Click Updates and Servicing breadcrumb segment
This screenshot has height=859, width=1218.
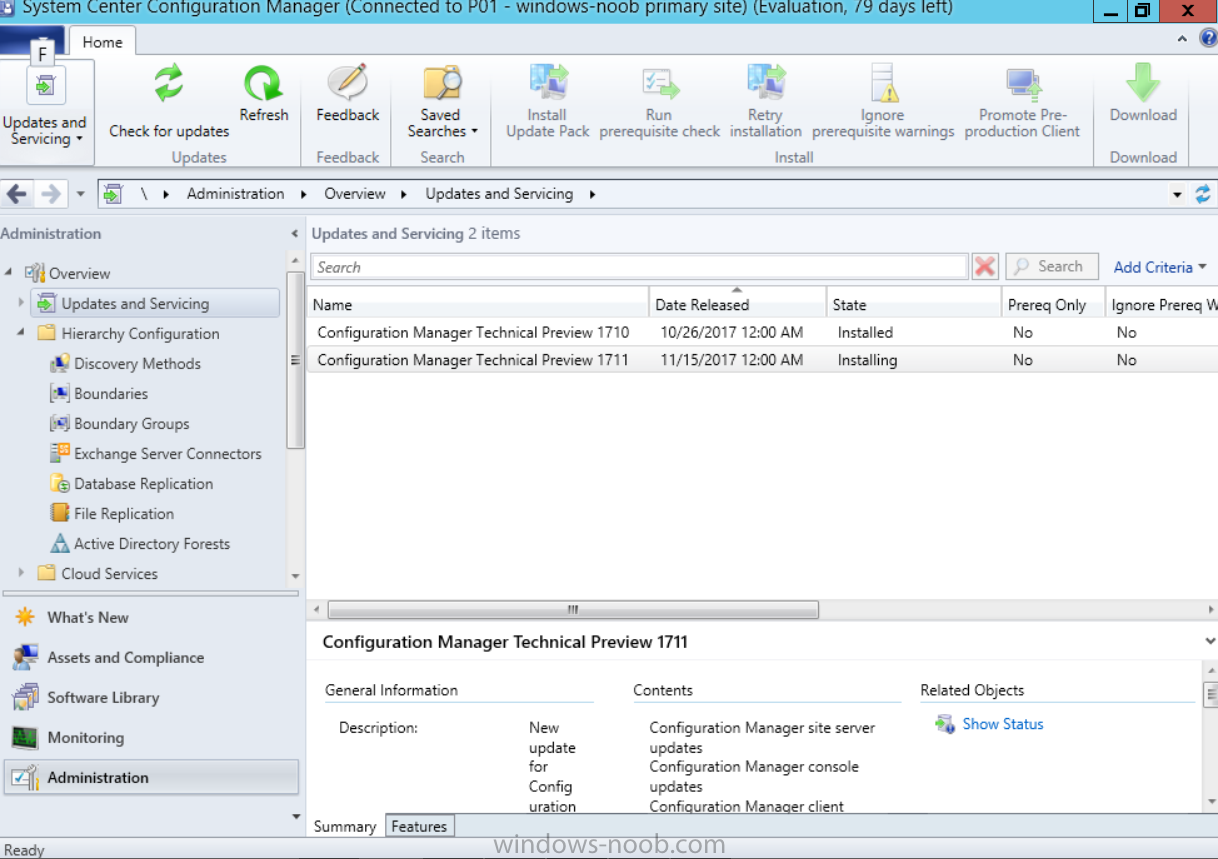(499, 194)
